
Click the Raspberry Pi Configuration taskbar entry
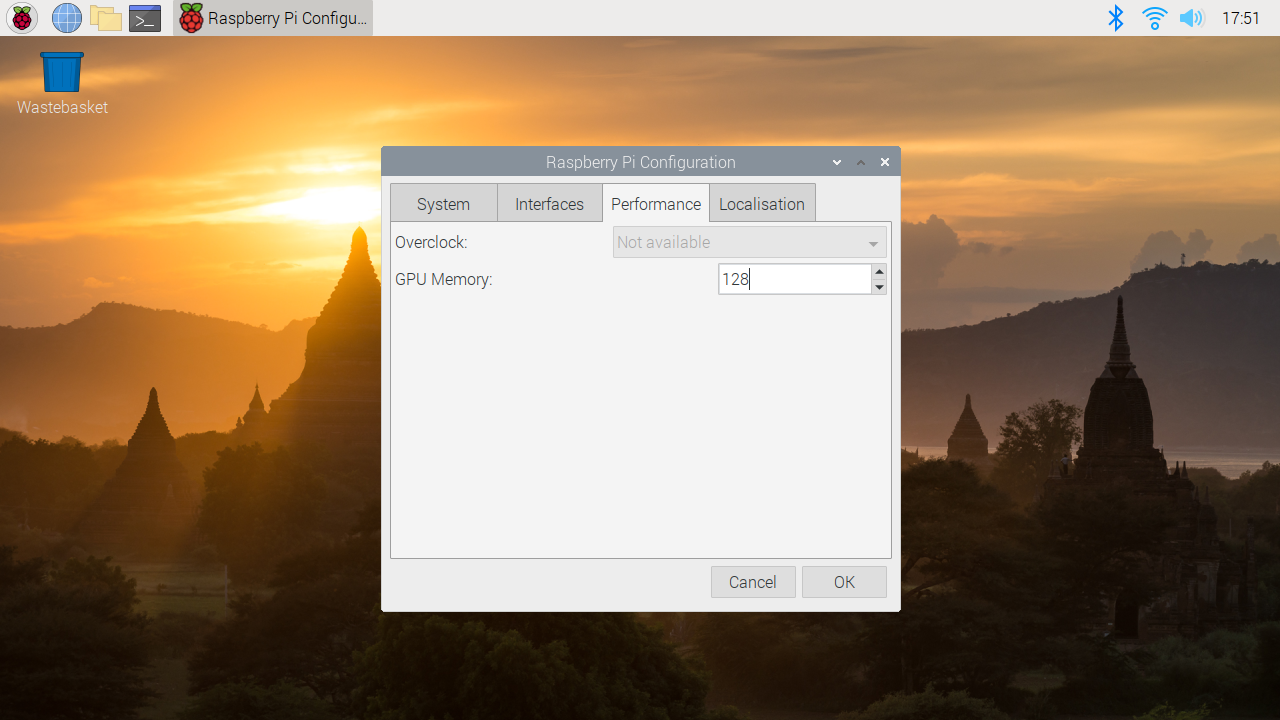tap(273, 18)
